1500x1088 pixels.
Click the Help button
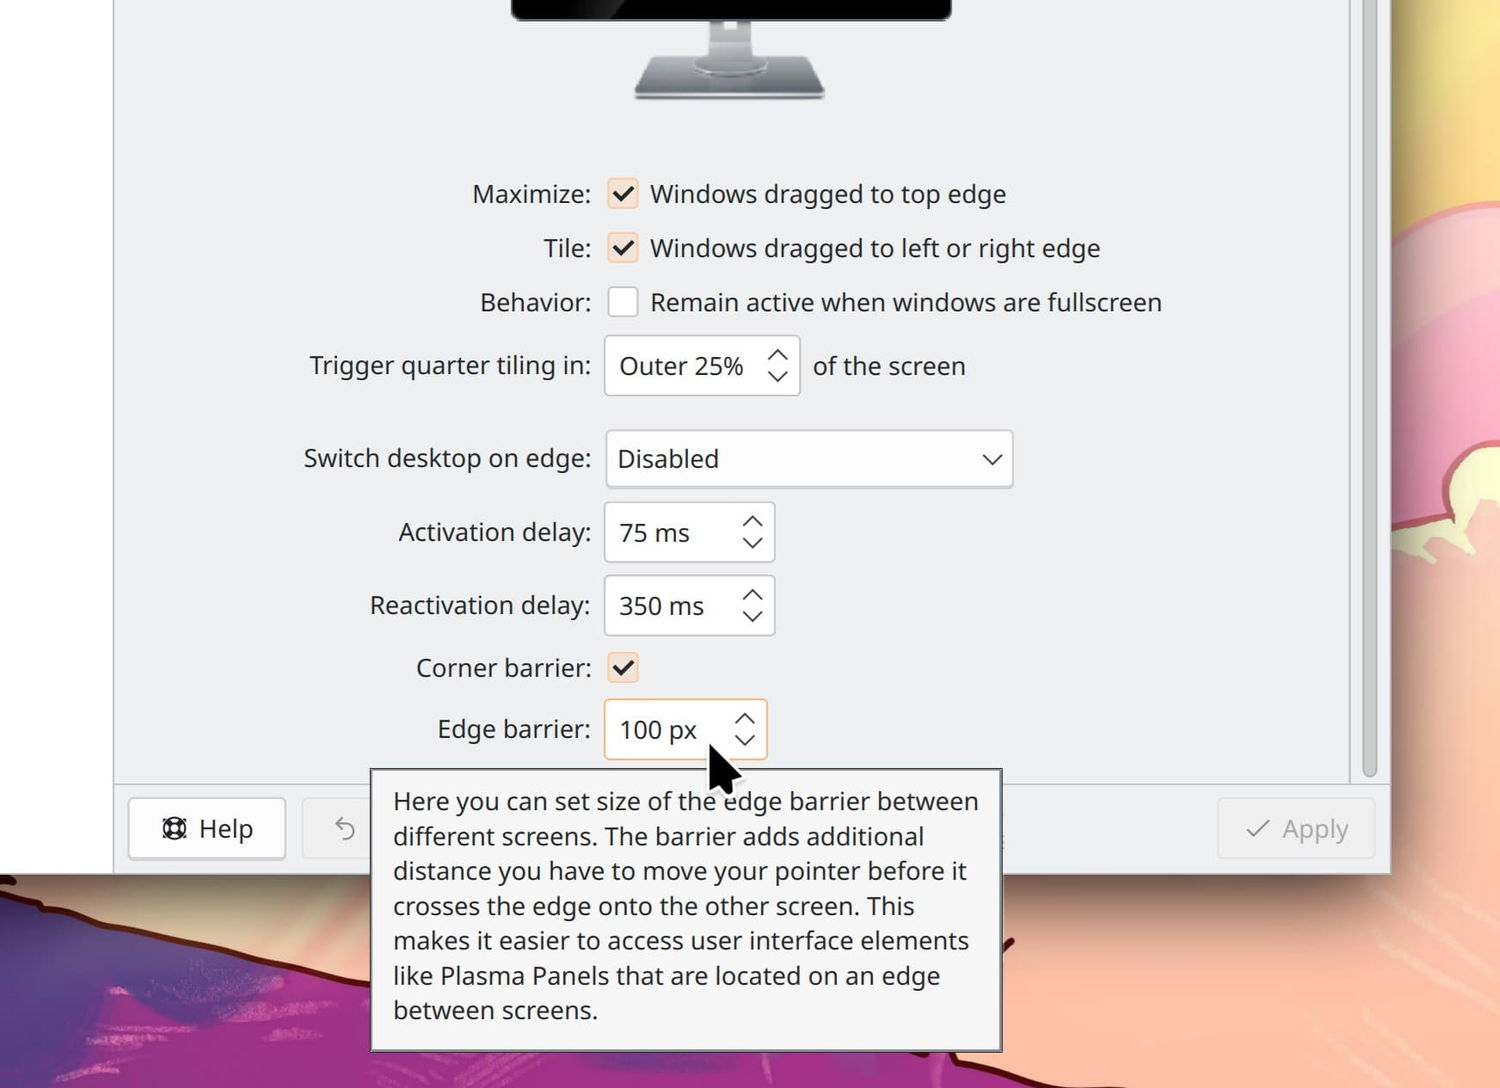207,828
